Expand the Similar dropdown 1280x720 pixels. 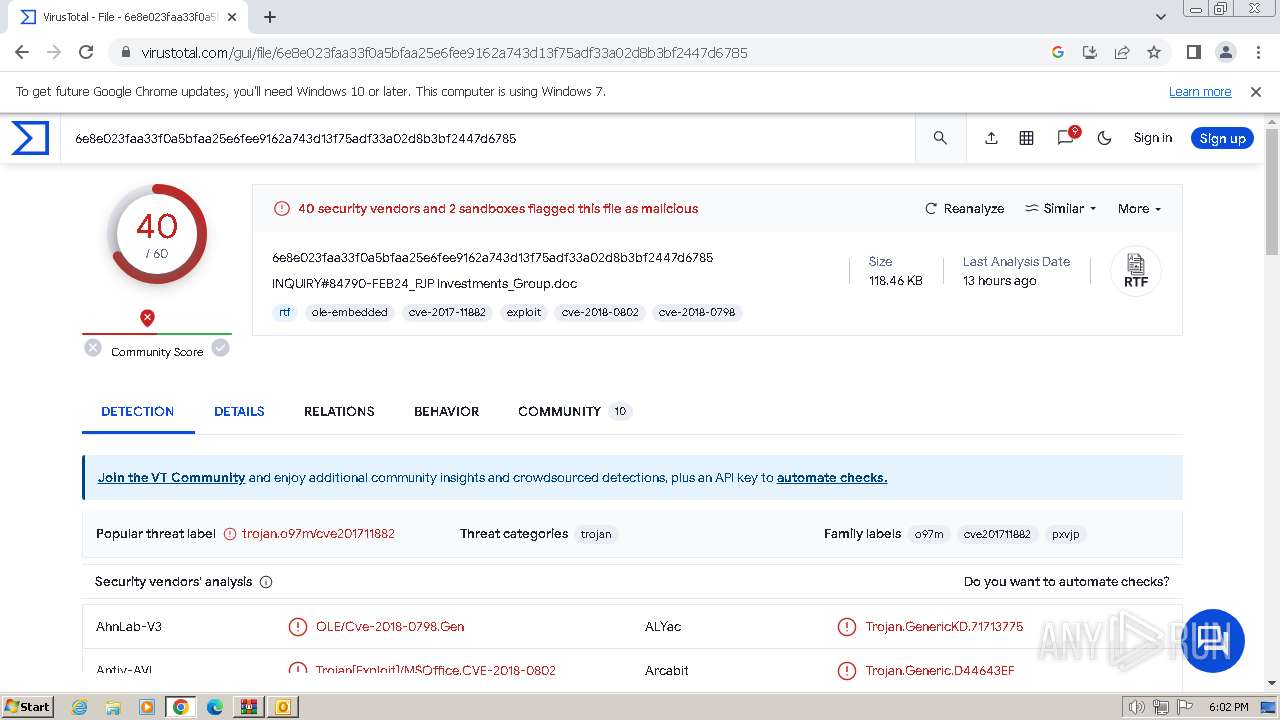pos(1061,209)
